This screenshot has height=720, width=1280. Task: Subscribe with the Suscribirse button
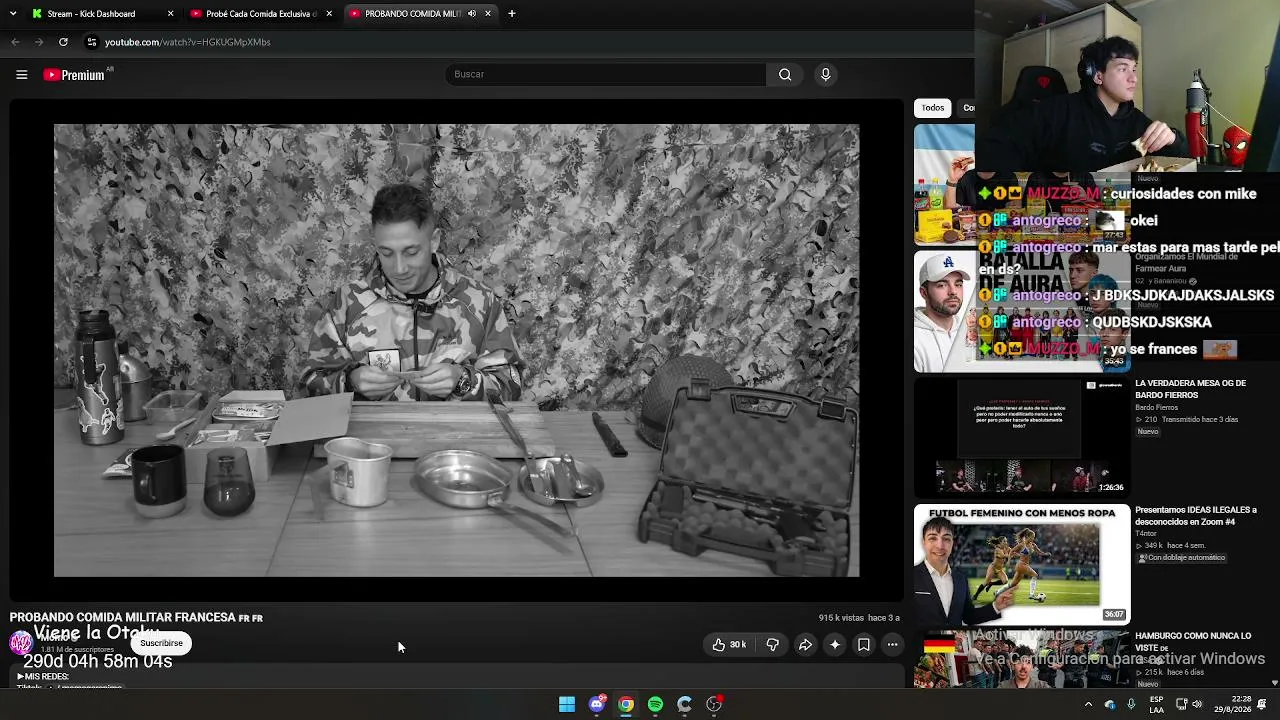[x=161, y=643]
